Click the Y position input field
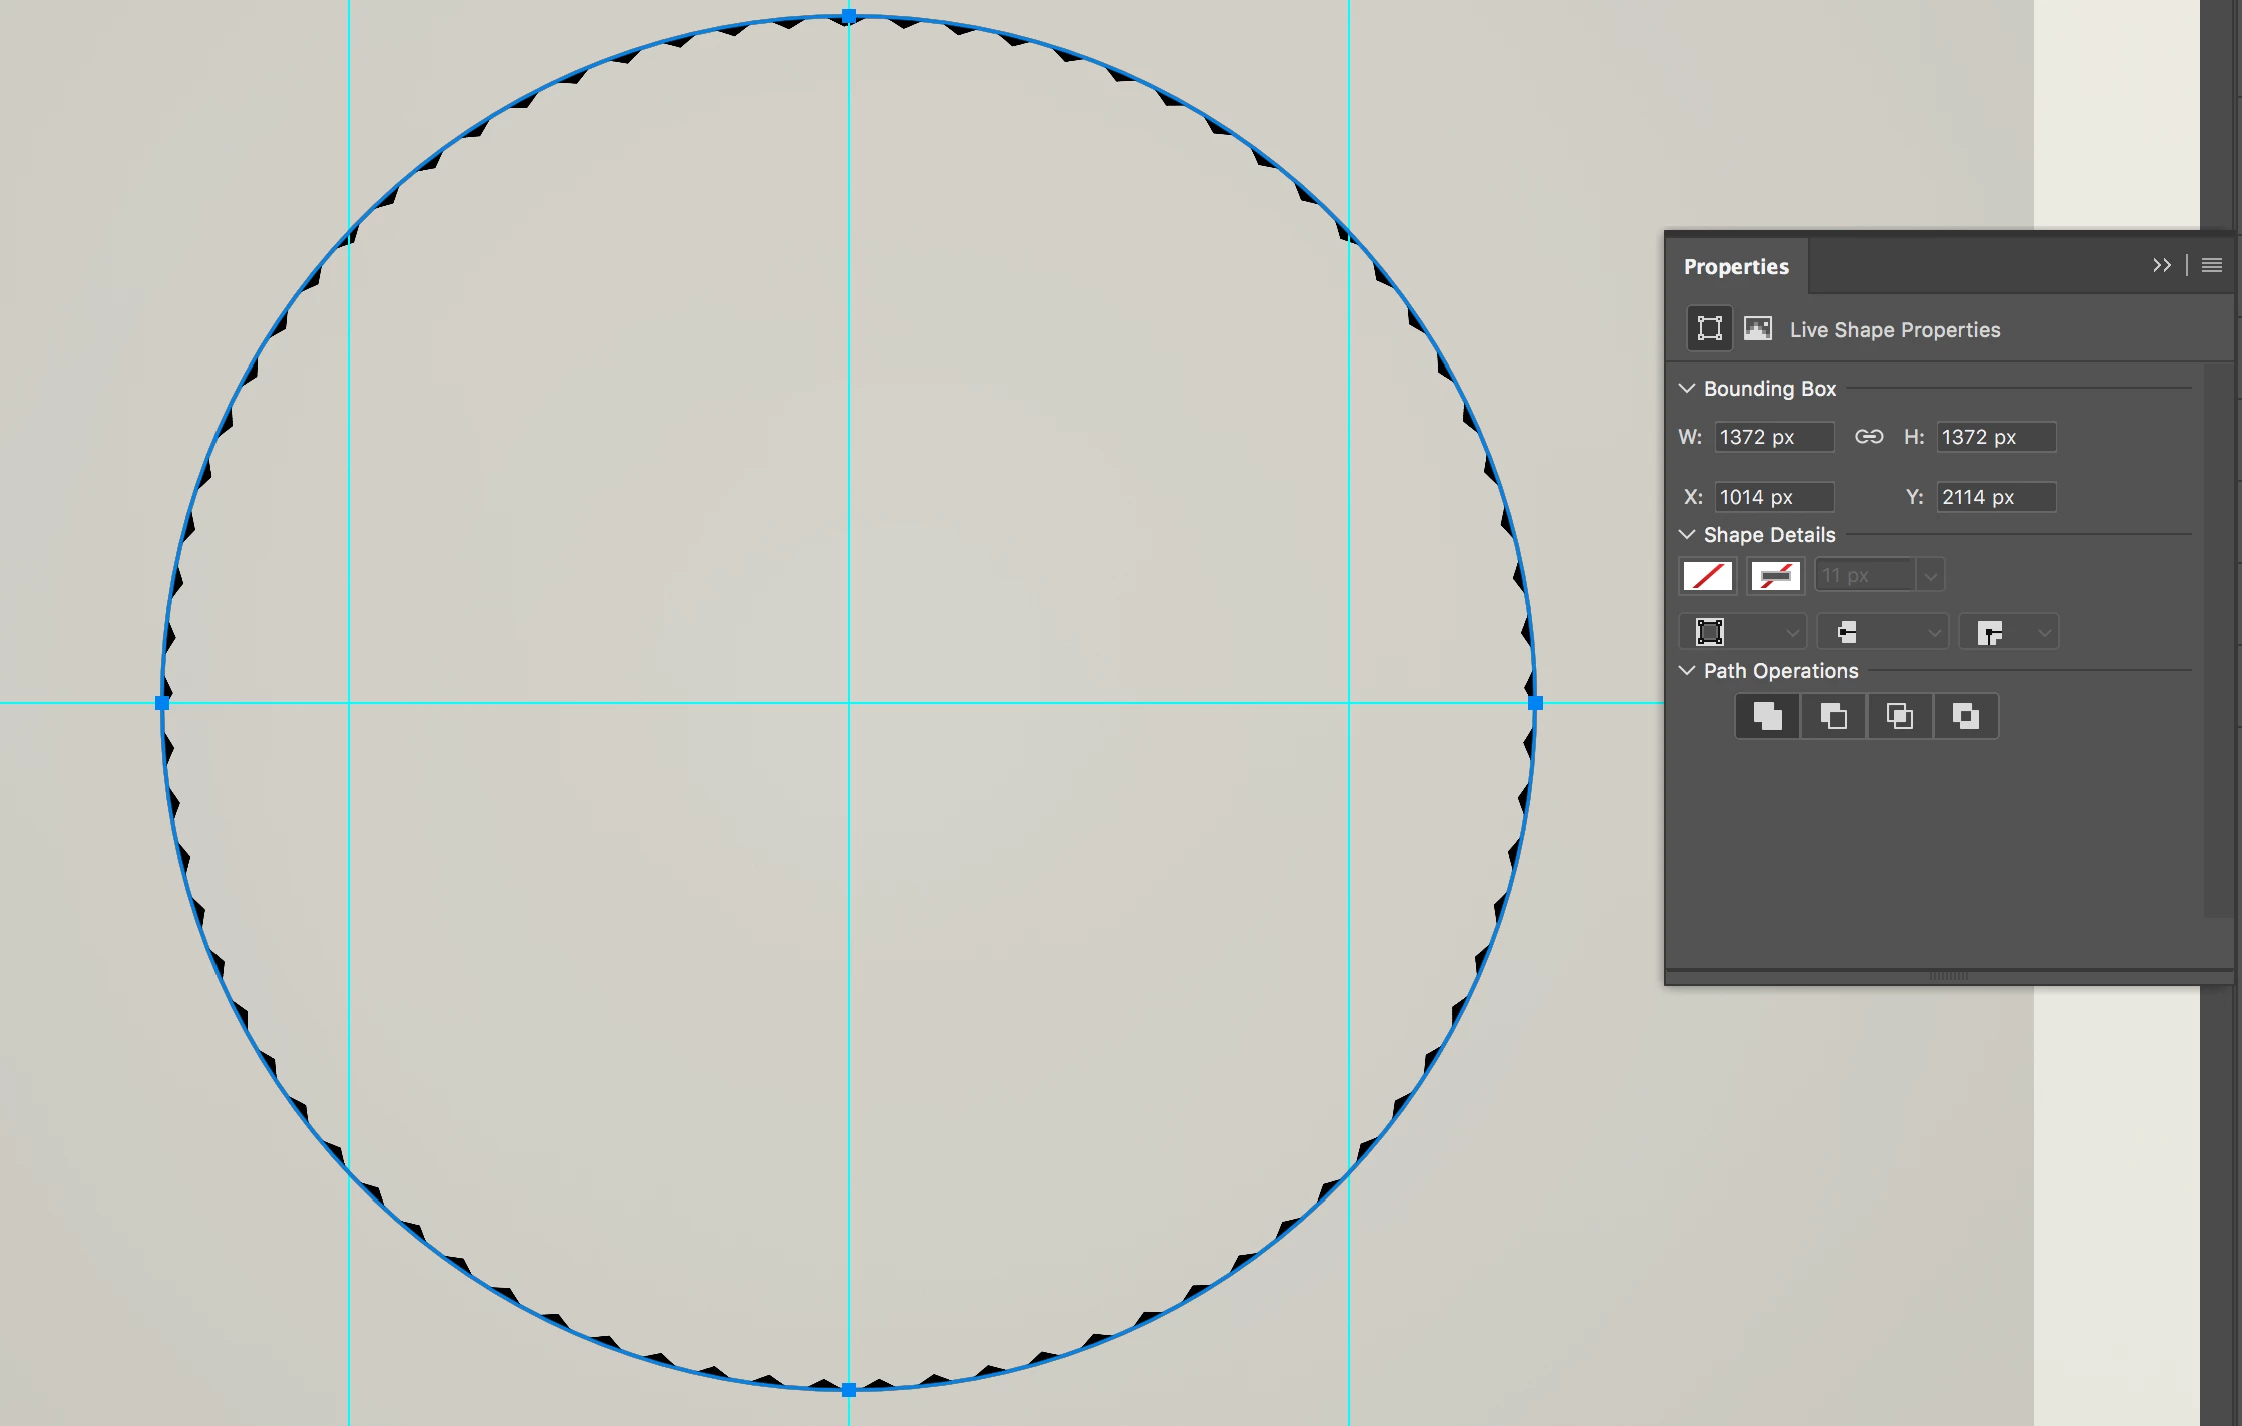 click(1995, 497)
